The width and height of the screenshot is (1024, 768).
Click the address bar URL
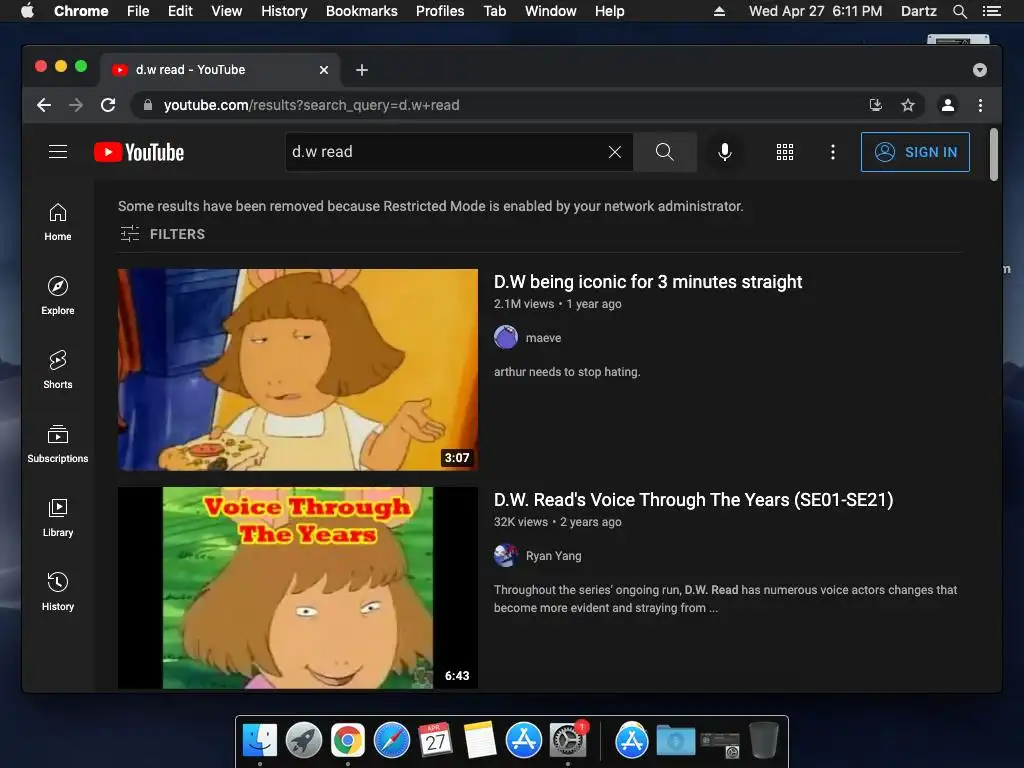pyautogui.click(x=312, y=105)
